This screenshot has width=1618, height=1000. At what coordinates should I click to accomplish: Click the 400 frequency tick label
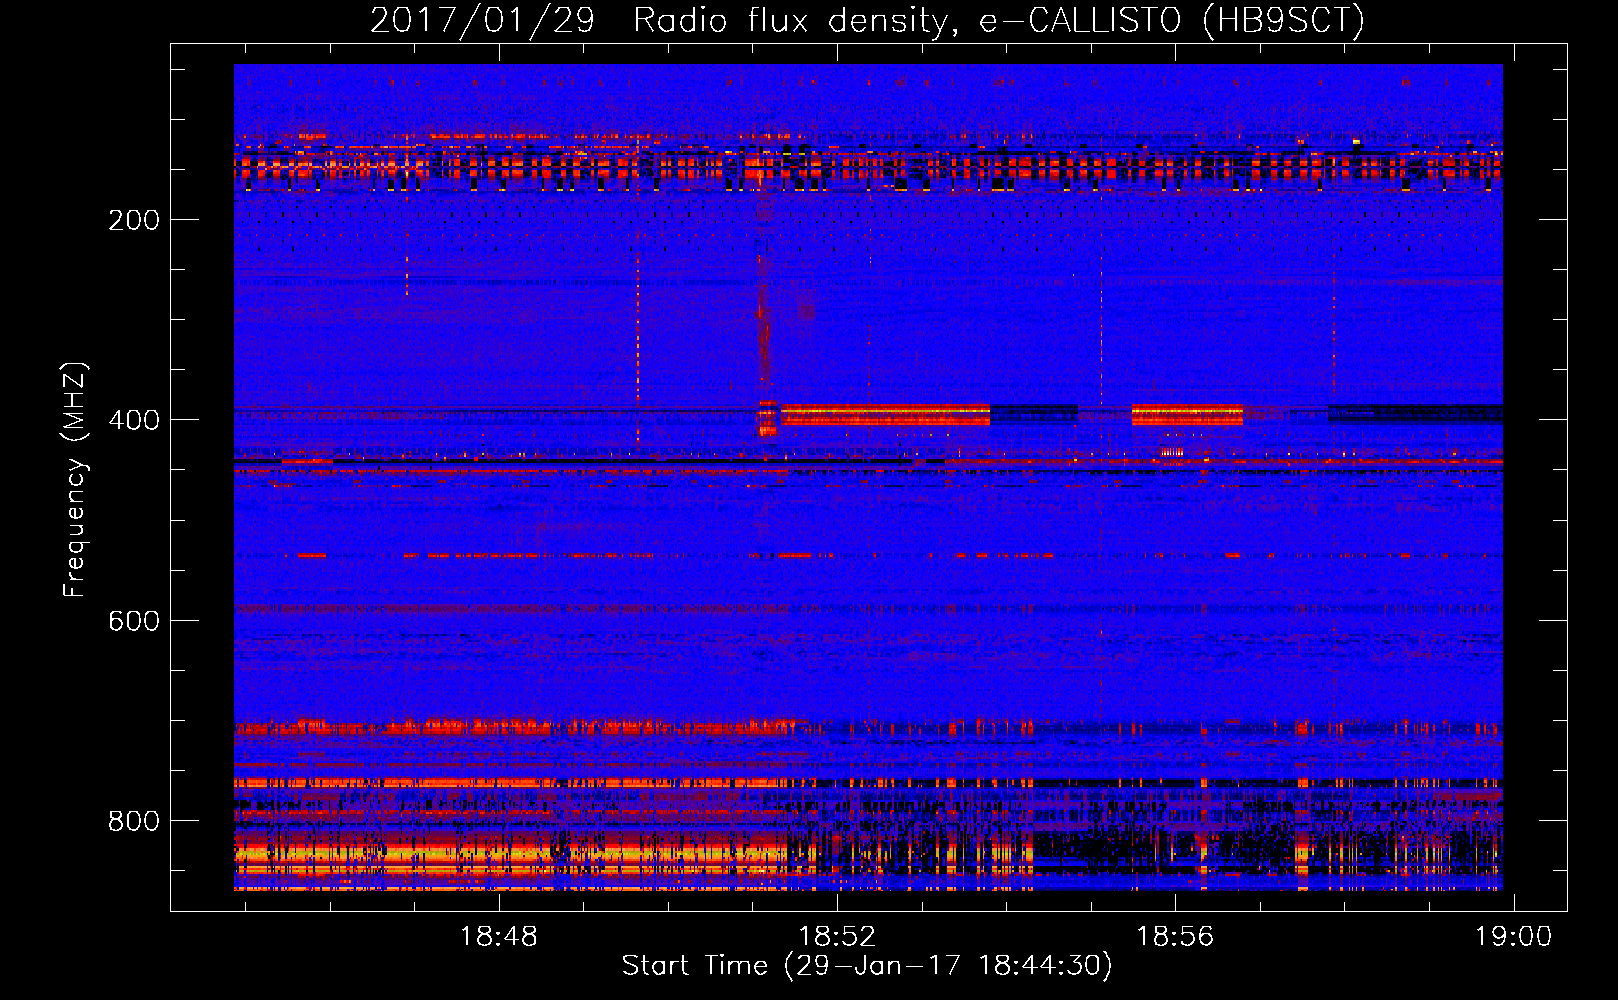pyautogui.click(x=134, y=420)
